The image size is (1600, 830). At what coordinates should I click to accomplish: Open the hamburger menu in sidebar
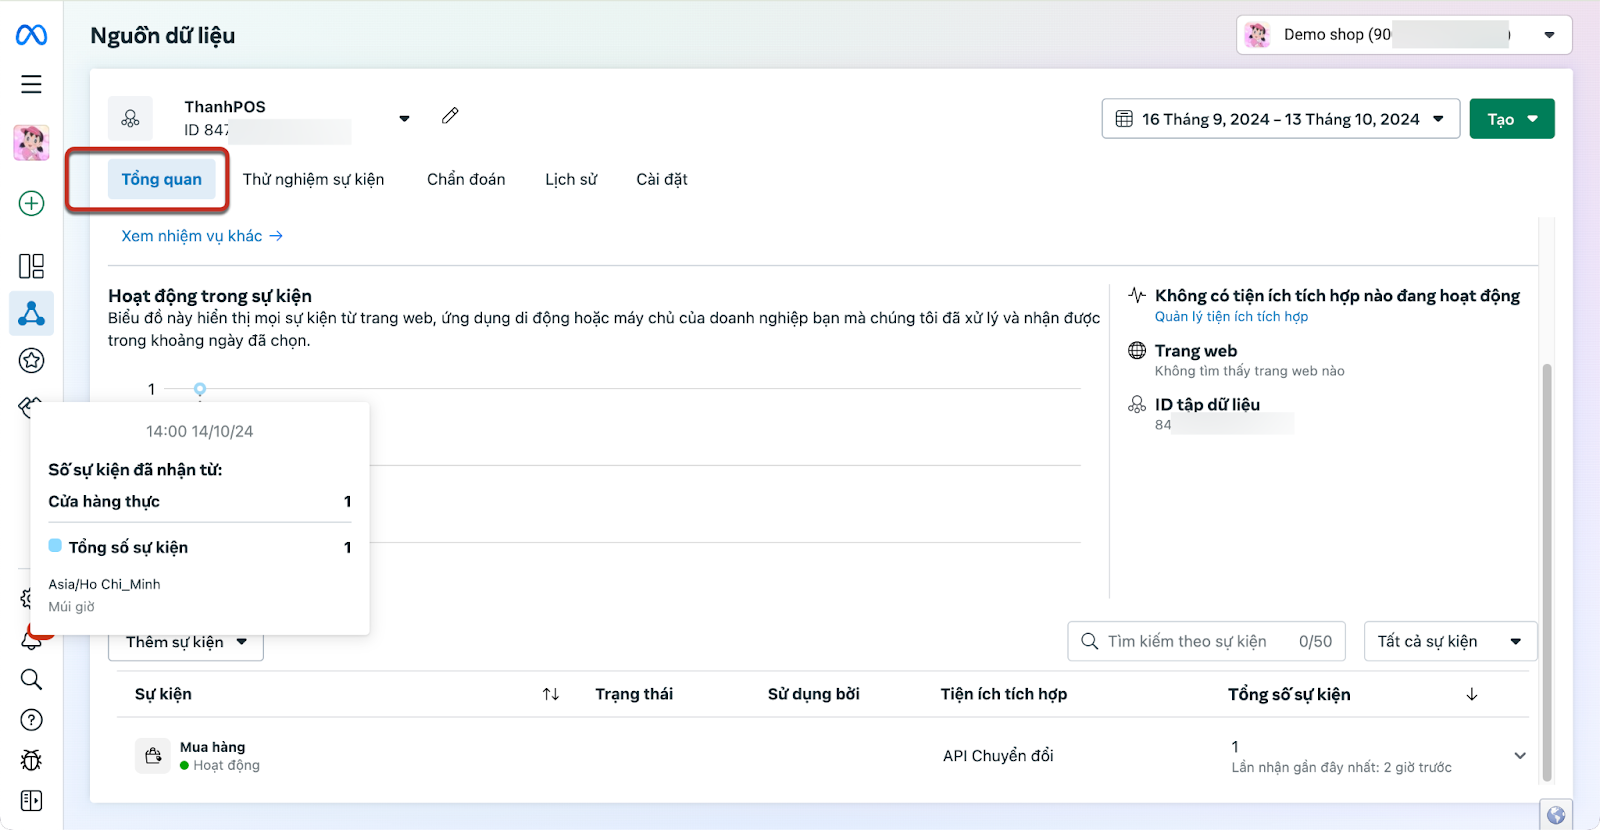(x=31, y=84)
